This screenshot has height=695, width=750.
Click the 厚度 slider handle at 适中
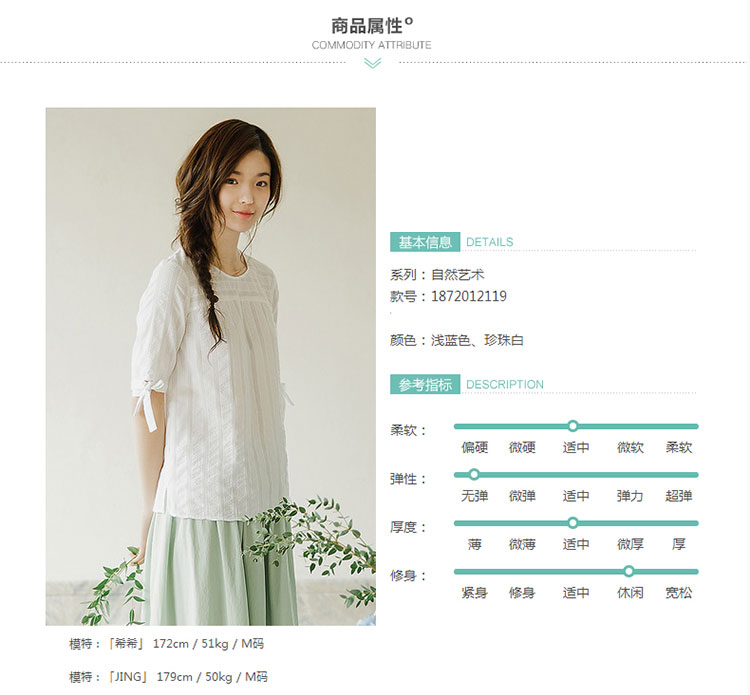(573, 523)
